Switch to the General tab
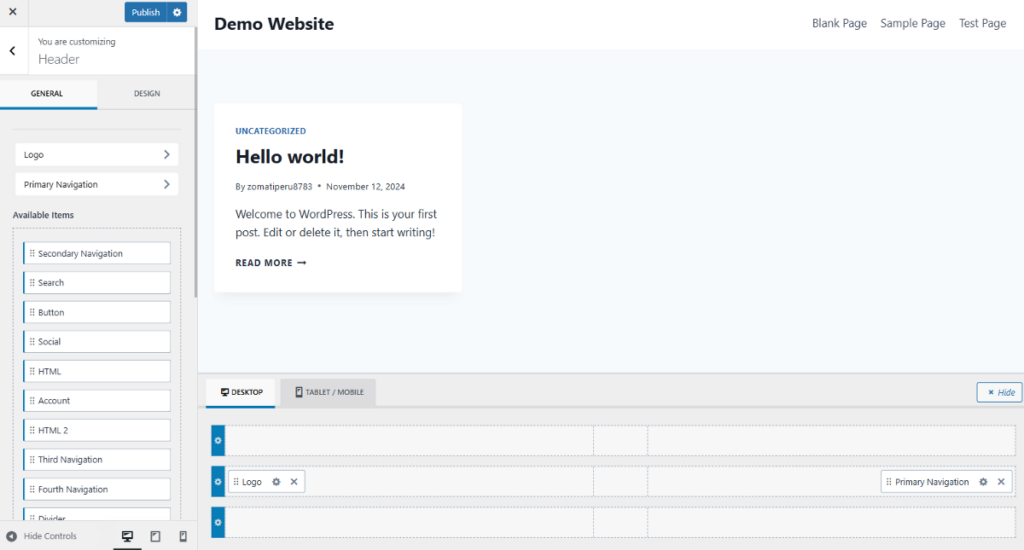 pyautogui.click(x=47, y=93)
